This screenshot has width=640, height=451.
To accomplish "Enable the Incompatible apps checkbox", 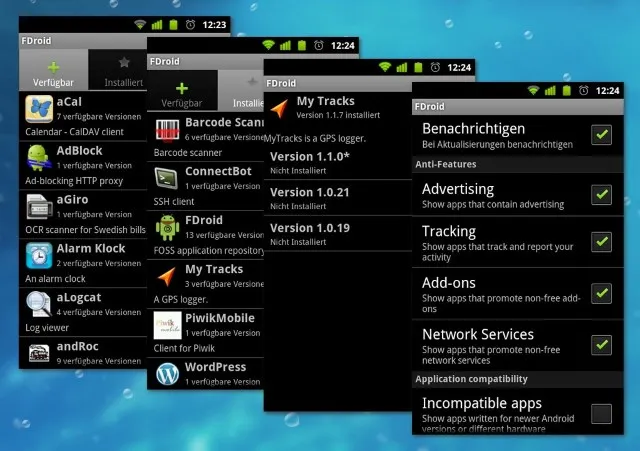I will click(601, 414).
